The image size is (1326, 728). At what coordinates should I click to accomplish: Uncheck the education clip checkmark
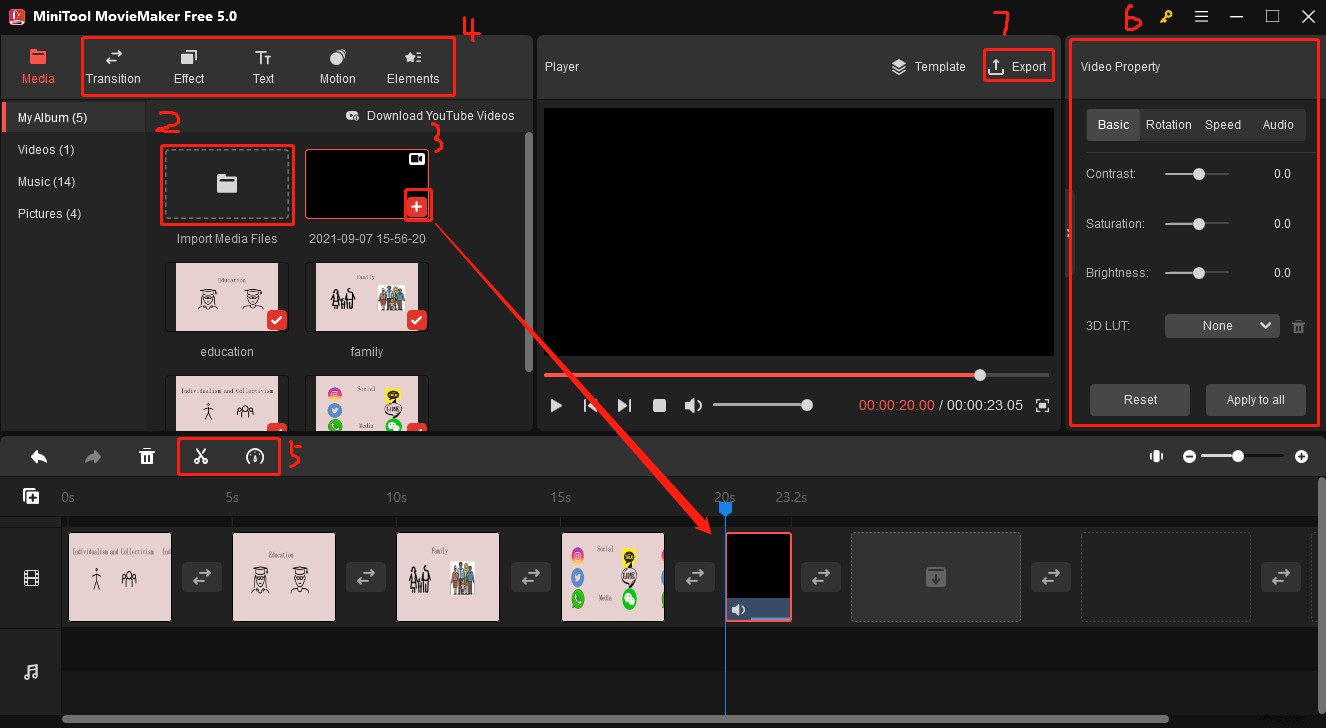click(276, 321)
